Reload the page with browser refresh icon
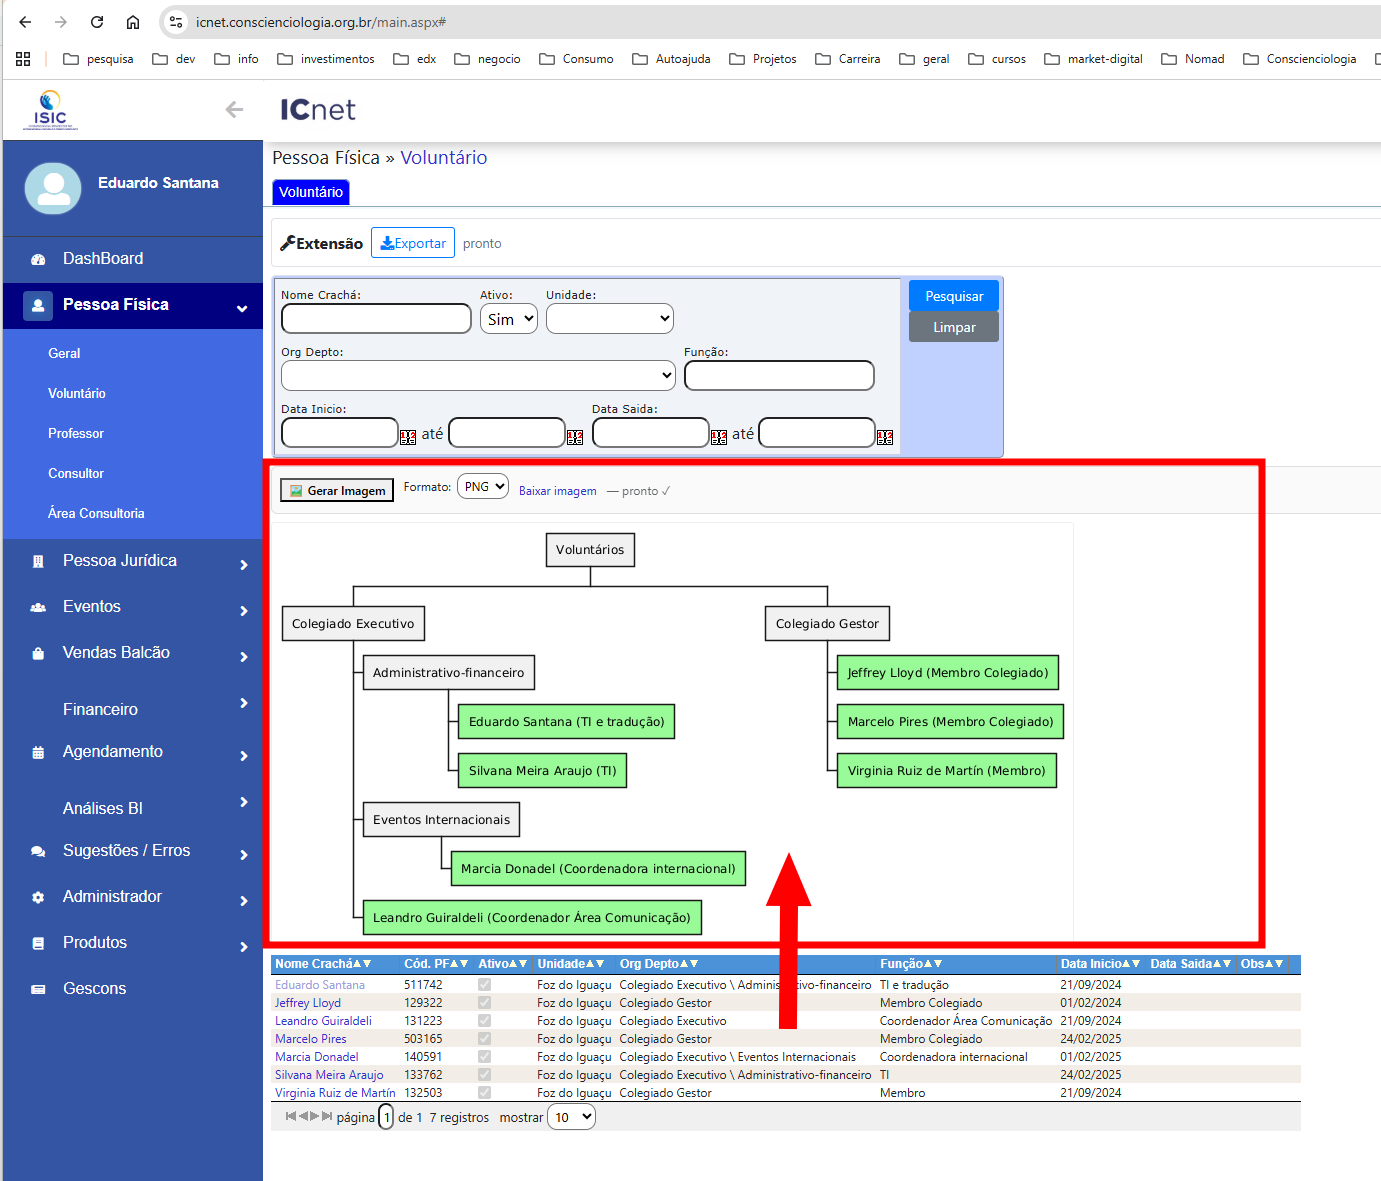The image size is (1381, 1181). click(97, 22)
